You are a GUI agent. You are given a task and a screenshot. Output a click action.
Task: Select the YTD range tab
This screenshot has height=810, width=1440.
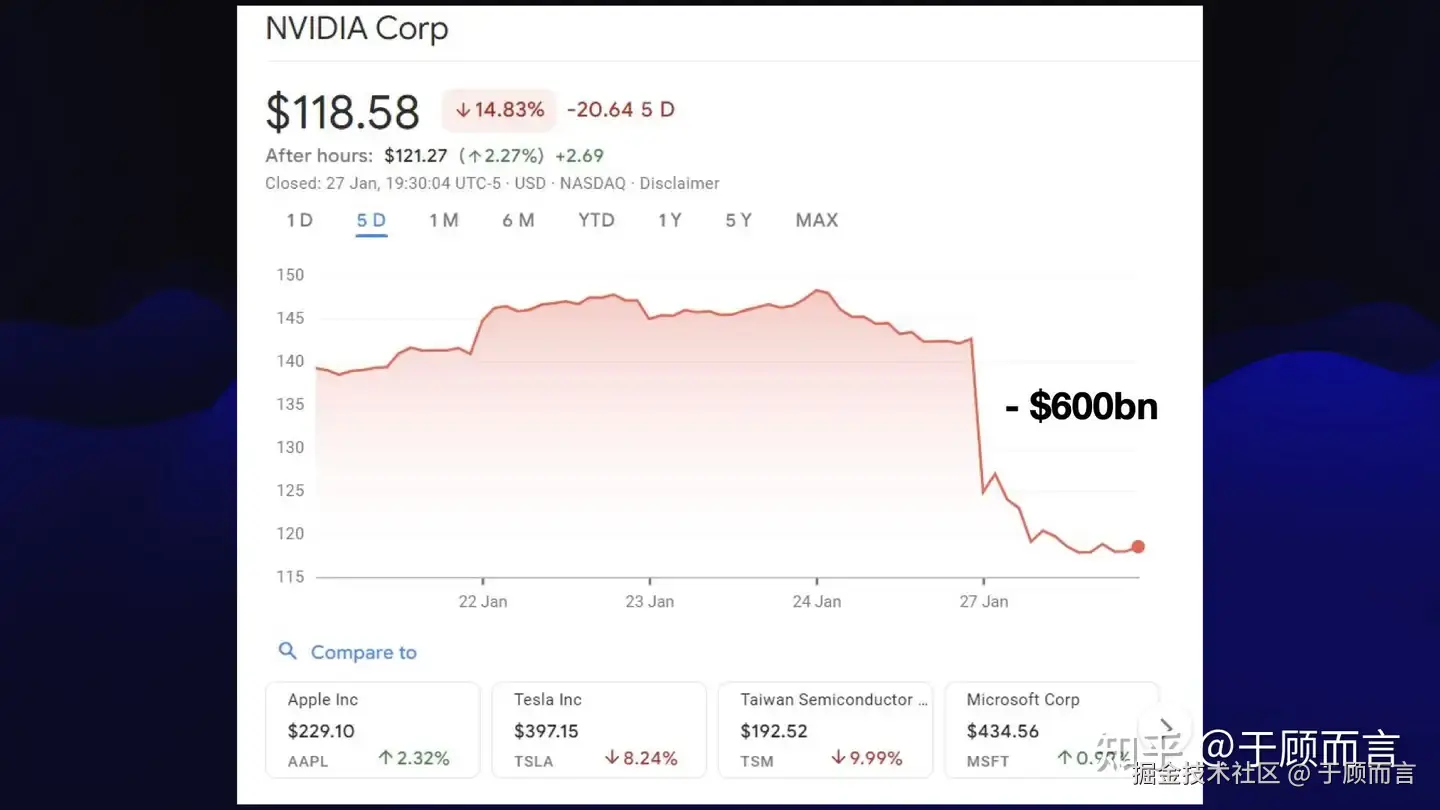596,220
